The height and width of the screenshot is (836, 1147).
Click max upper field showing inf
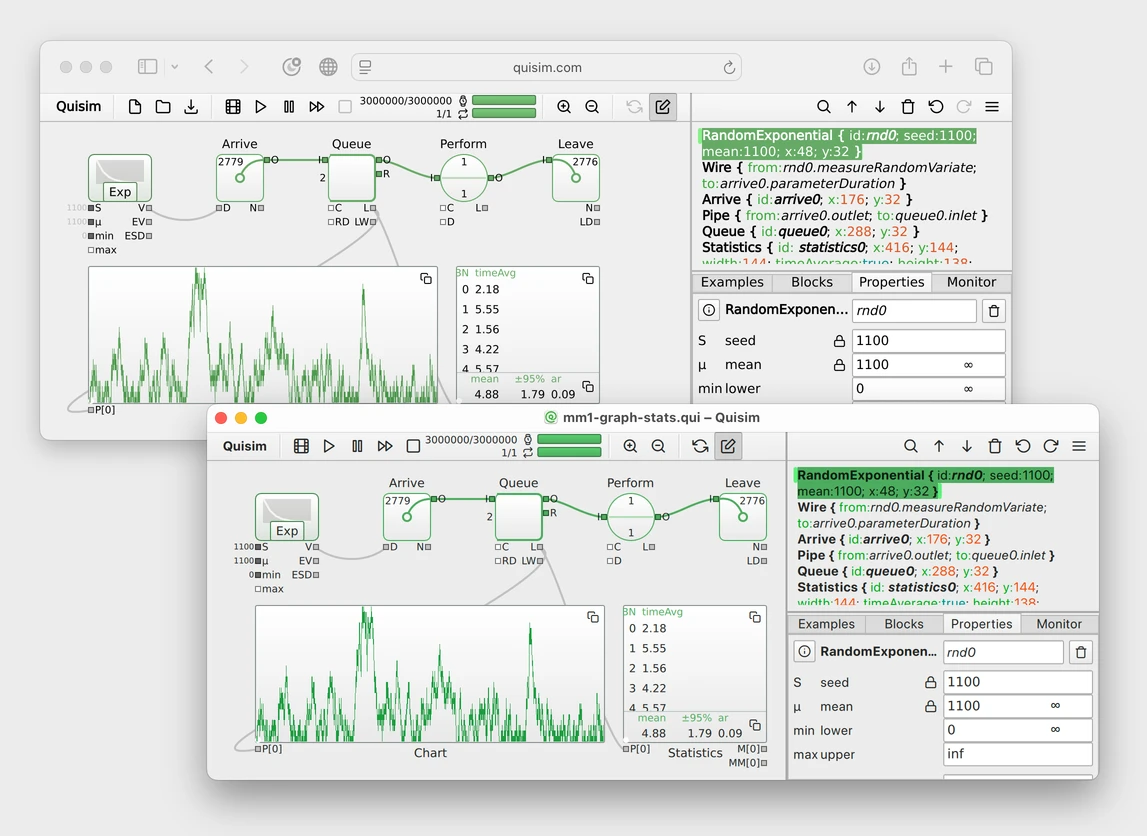pos(1018,754)
